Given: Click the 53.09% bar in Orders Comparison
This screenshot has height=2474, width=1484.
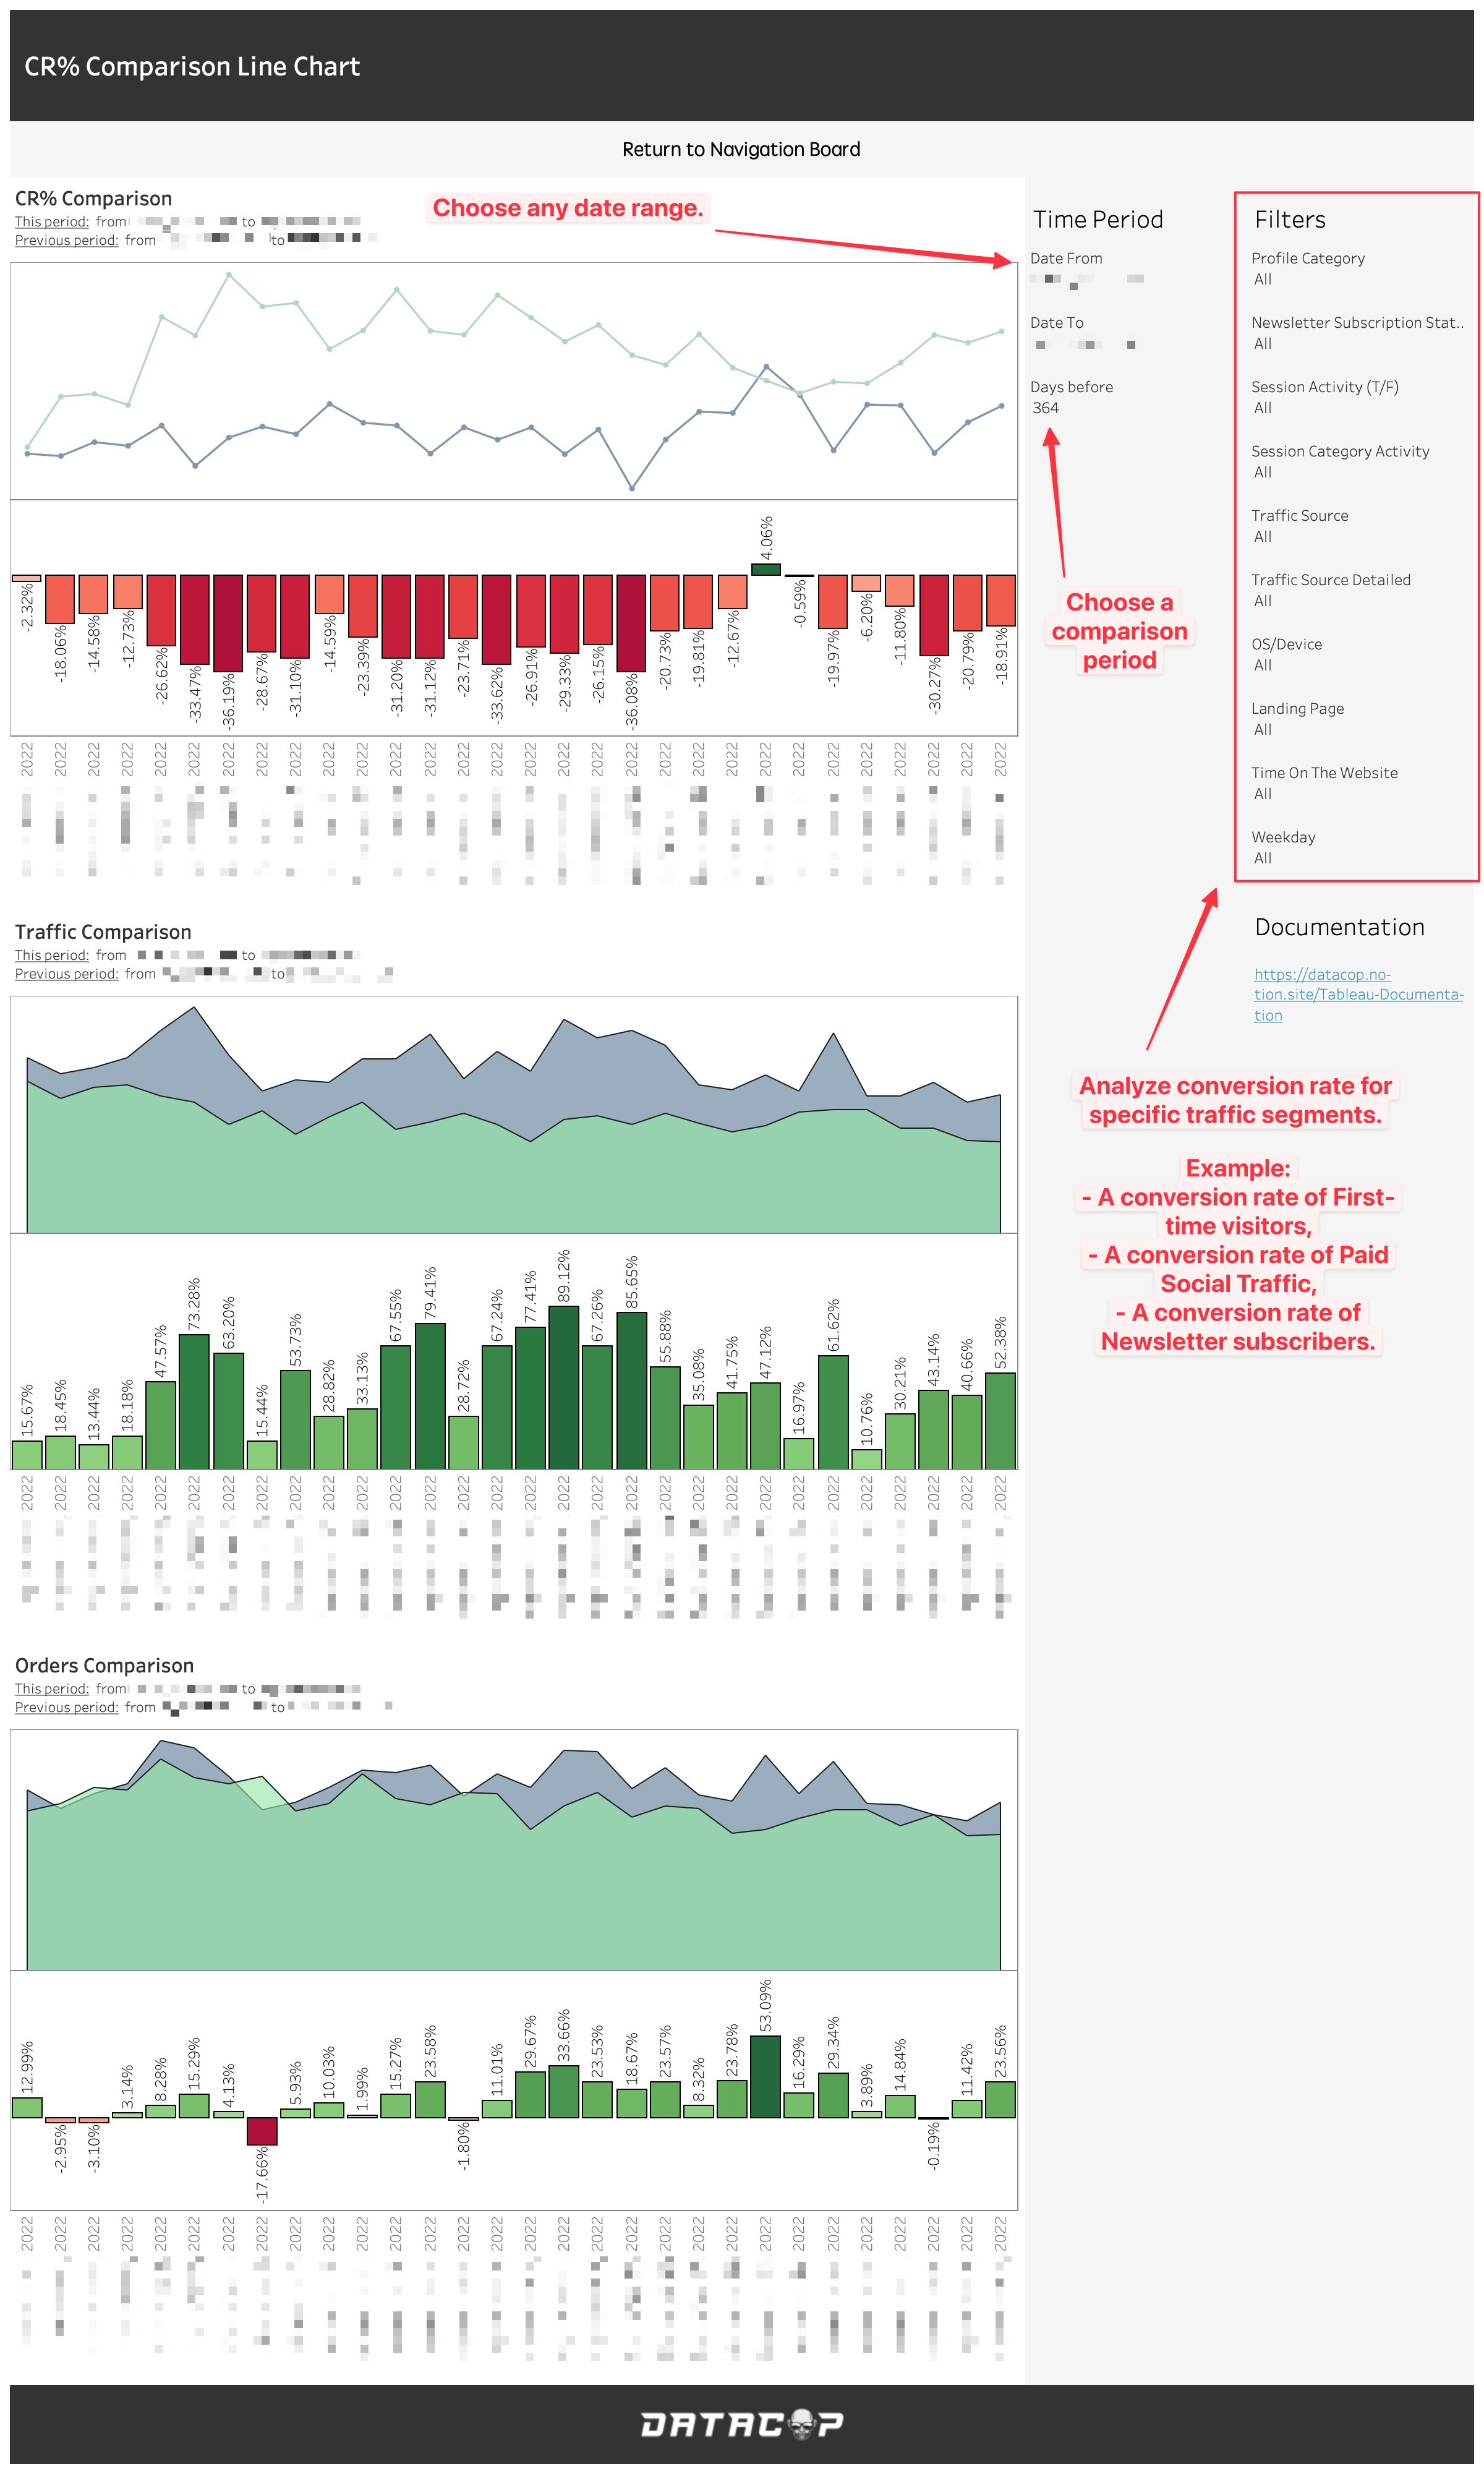Looking at the screenshot, I should coord(766,2077).
